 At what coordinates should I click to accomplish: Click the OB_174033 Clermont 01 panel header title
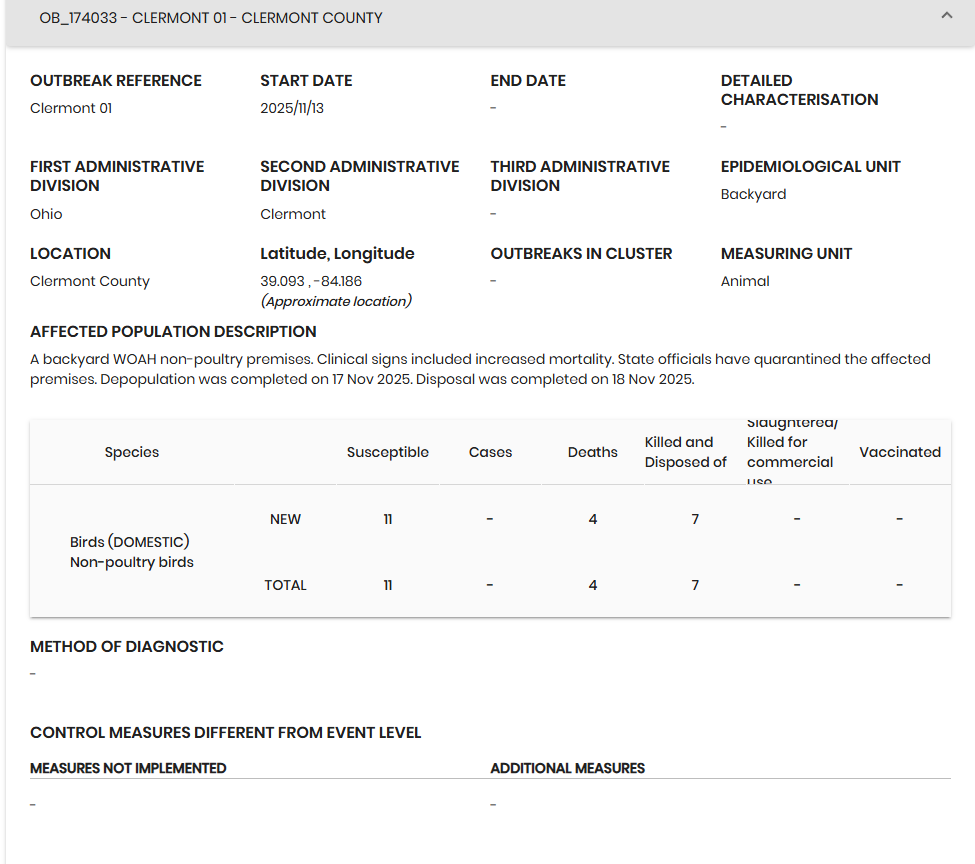[x=211, y=18]
